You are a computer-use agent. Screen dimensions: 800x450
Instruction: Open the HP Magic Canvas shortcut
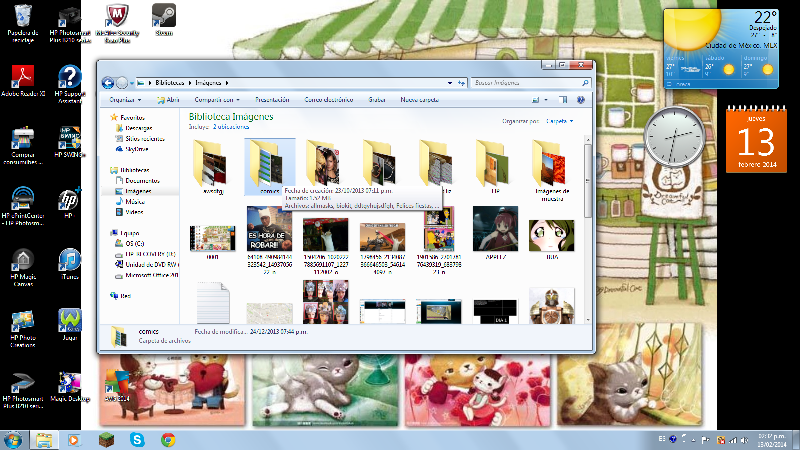(x=23, y=267)
